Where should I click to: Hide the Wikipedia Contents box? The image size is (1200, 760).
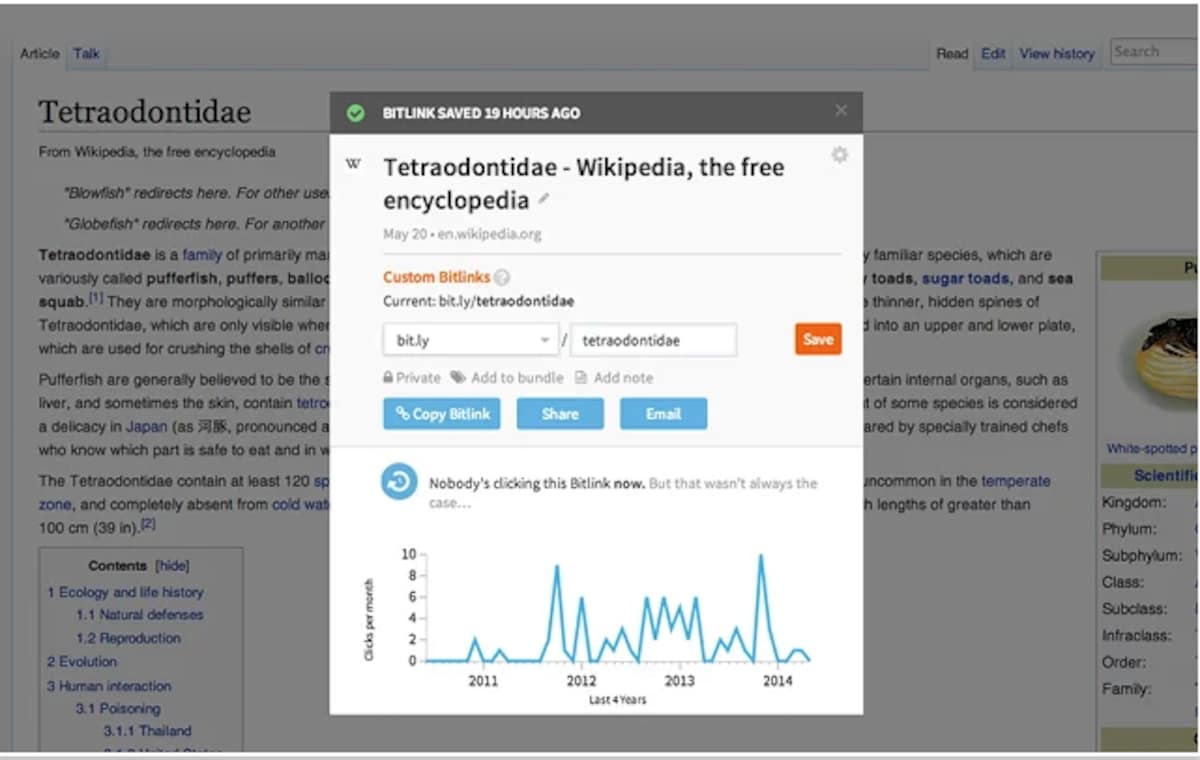[173, 566]
